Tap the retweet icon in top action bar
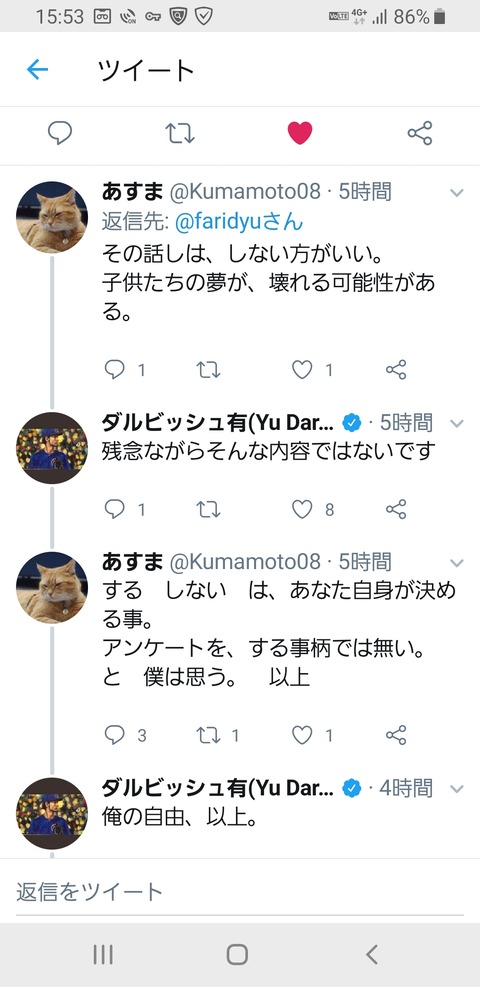Image resolution: width=480 pixels, height=987 pixels. tap(180, 133)
